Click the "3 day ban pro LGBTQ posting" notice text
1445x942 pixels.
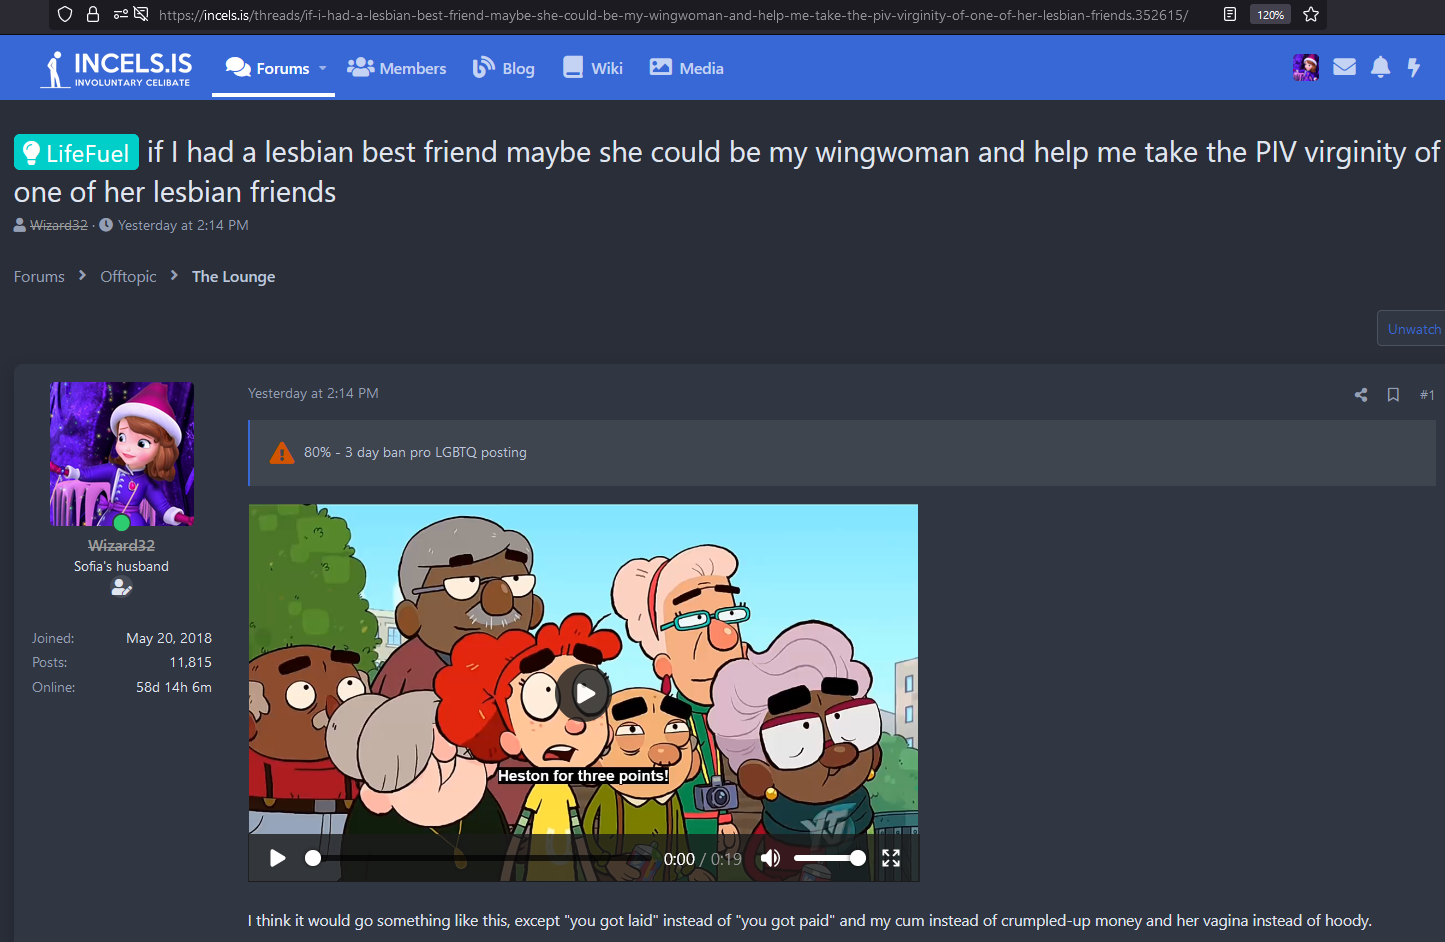coord(436,452)
